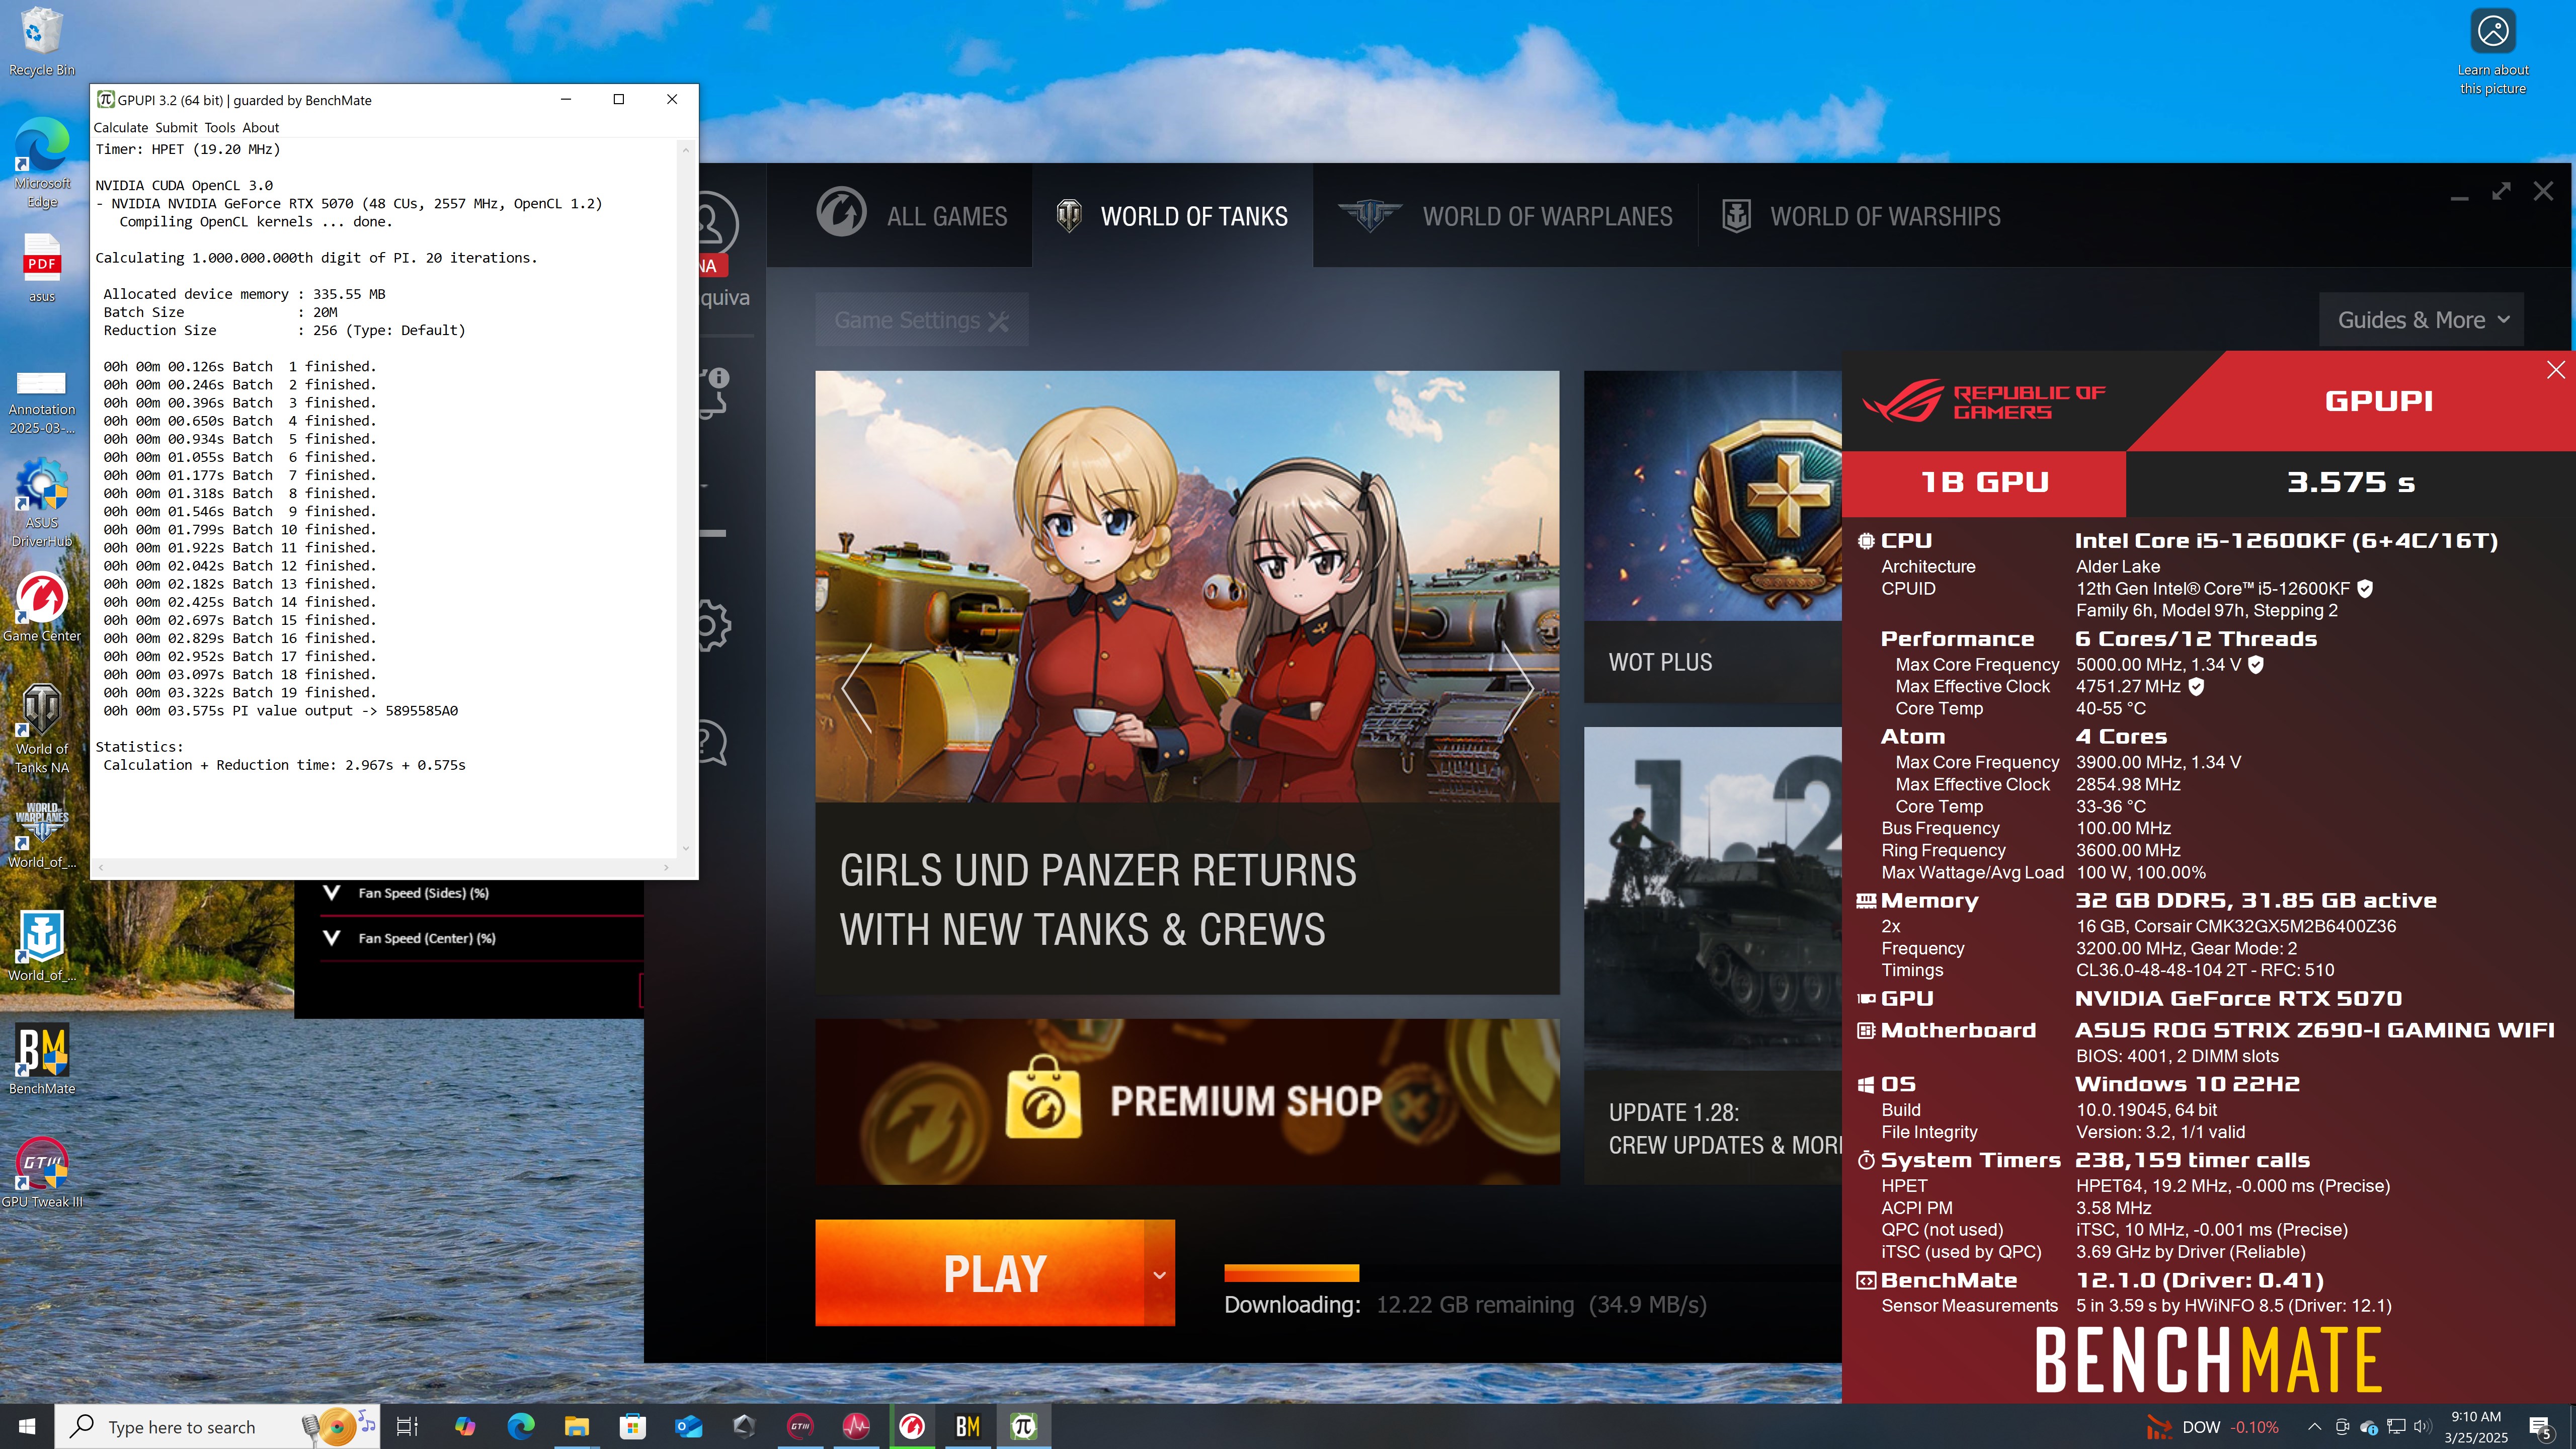Open Copilot from the taskbar
2576x1449 pixels.
click(x=465, y=1426)
